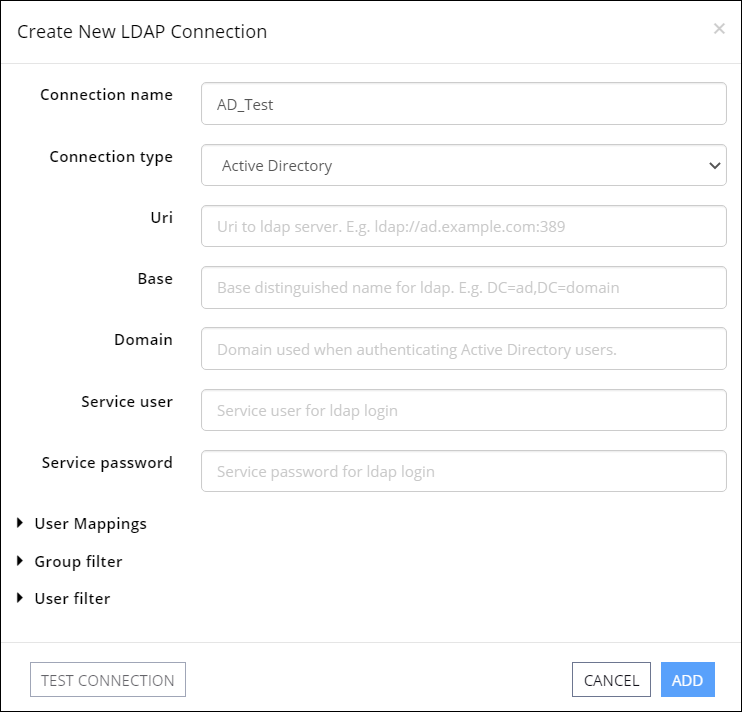Click the Base distinguished name field
The height and width of the screenshot is (712, 742).
[463, 287]
